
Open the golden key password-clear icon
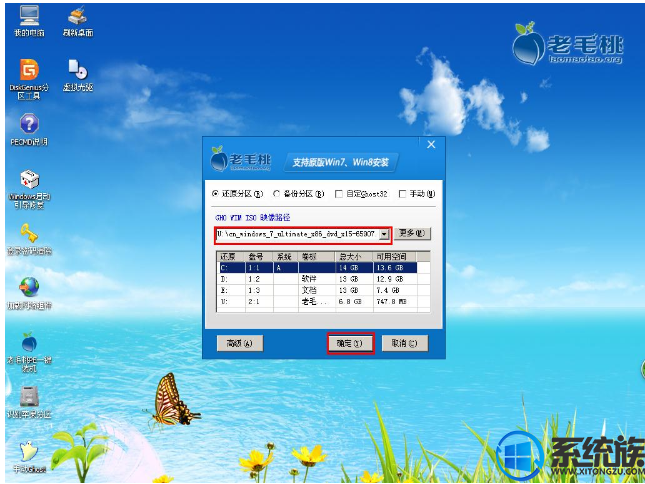29,239
